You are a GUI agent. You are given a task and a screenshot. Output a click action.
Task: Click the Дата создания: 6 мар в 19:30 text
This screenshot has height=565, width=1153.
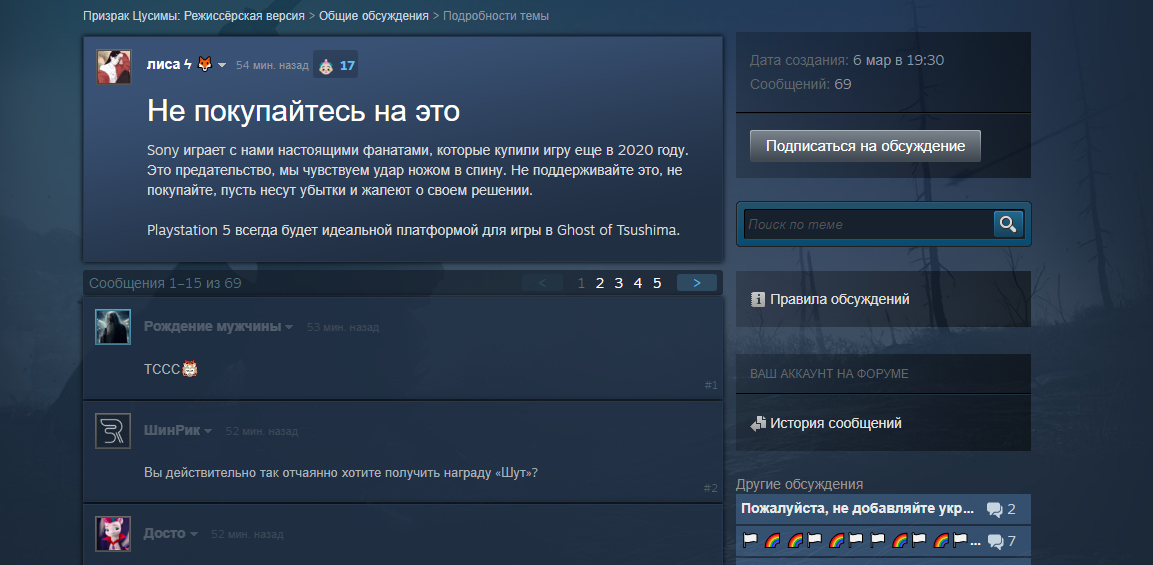(x=847, y=60)
